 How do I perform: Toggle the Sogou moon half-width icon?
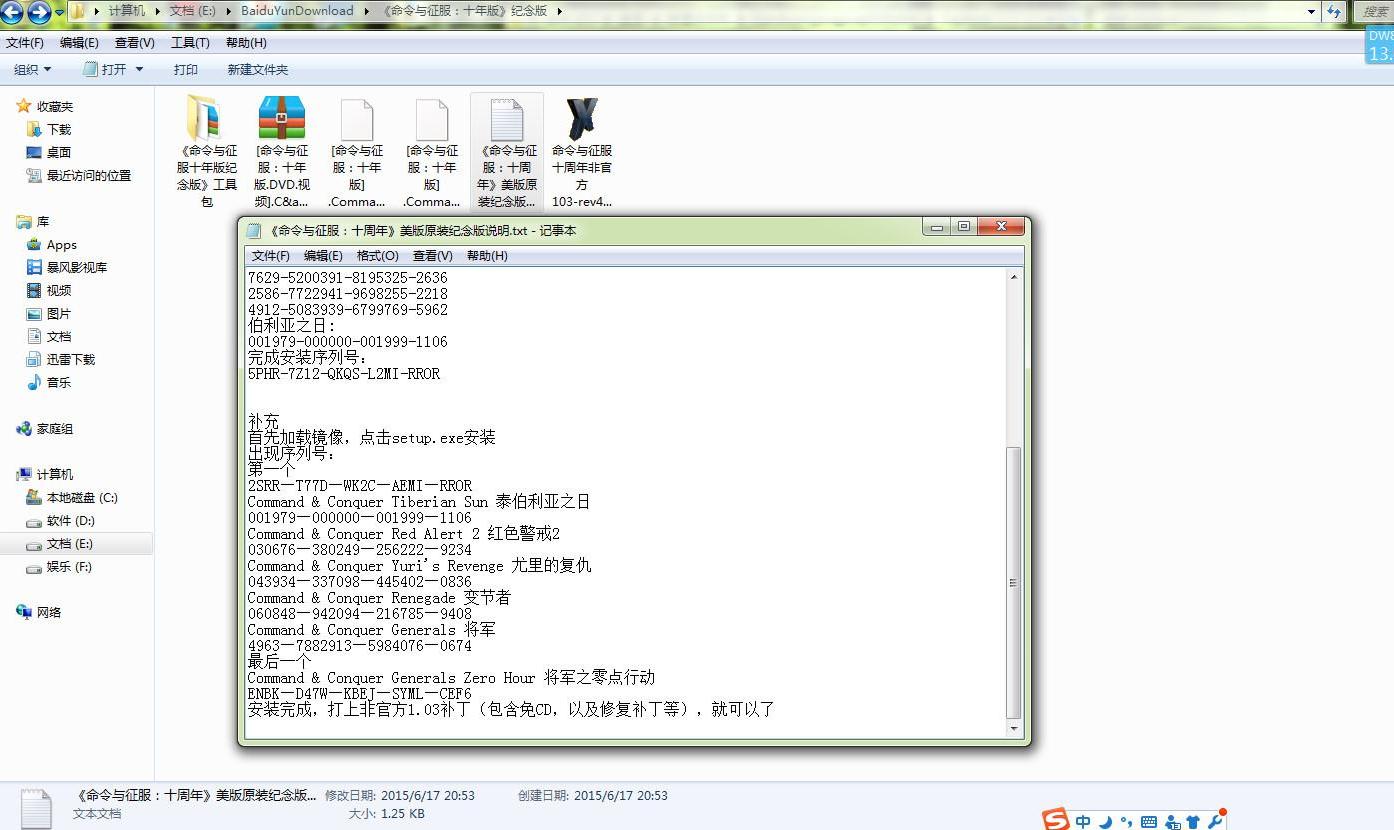[x=1105, y=822]
